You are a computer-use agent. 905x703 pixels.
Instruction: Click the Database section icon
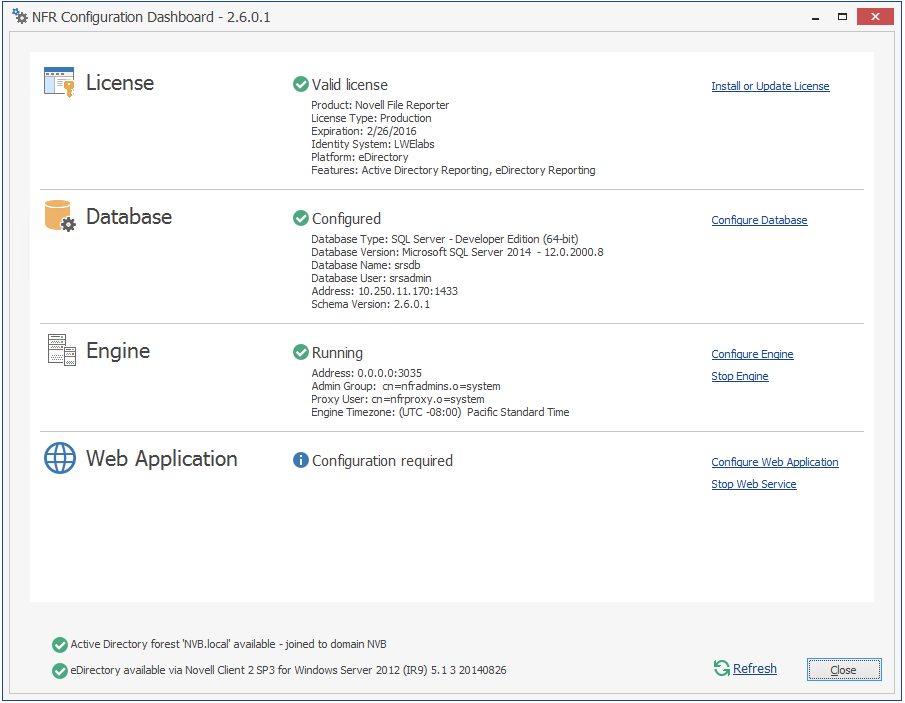tap(59, 216)
